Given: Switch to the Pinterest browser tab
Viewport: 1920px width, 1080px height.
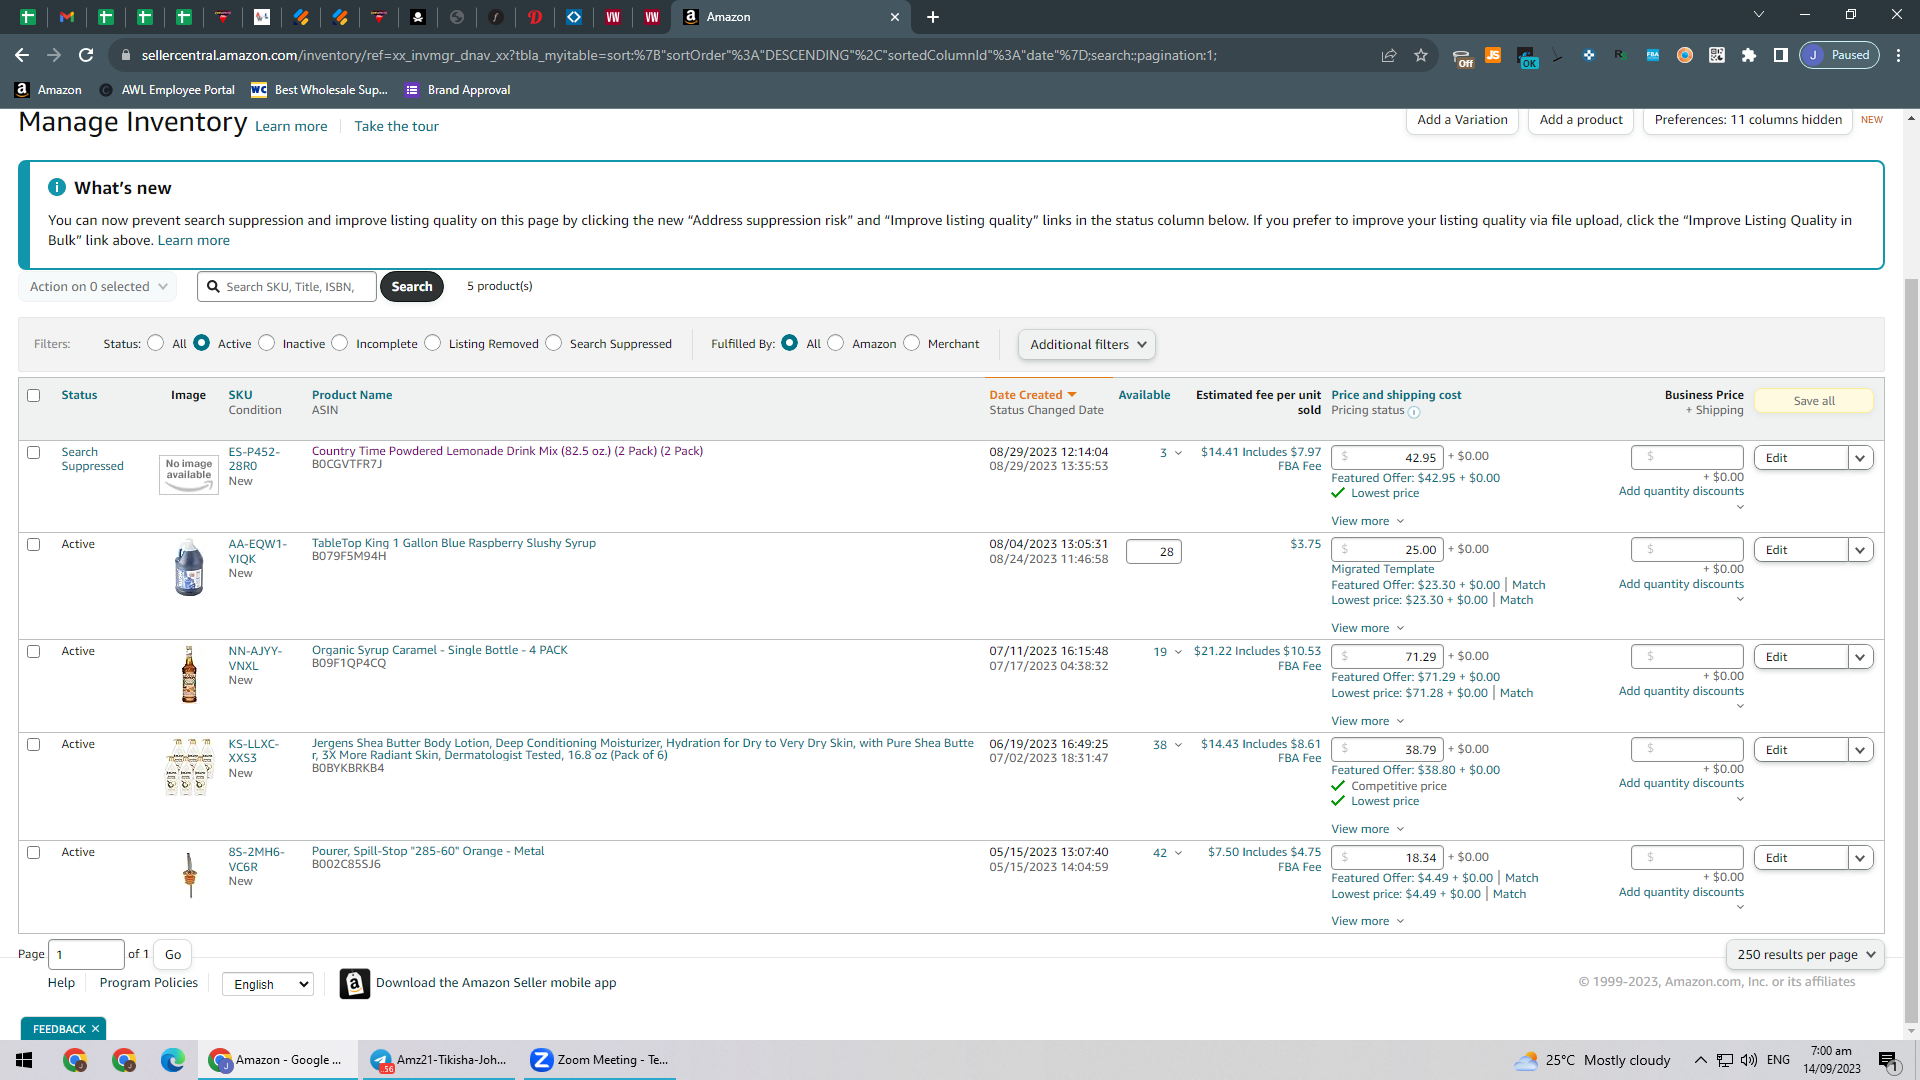Looking at the screenshot, I should (x=535, y=17).
